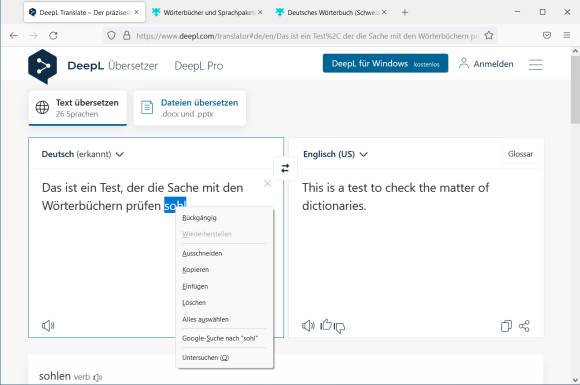Listen to the German source text
Screen dimensions: 580x385
coord(48,326)
